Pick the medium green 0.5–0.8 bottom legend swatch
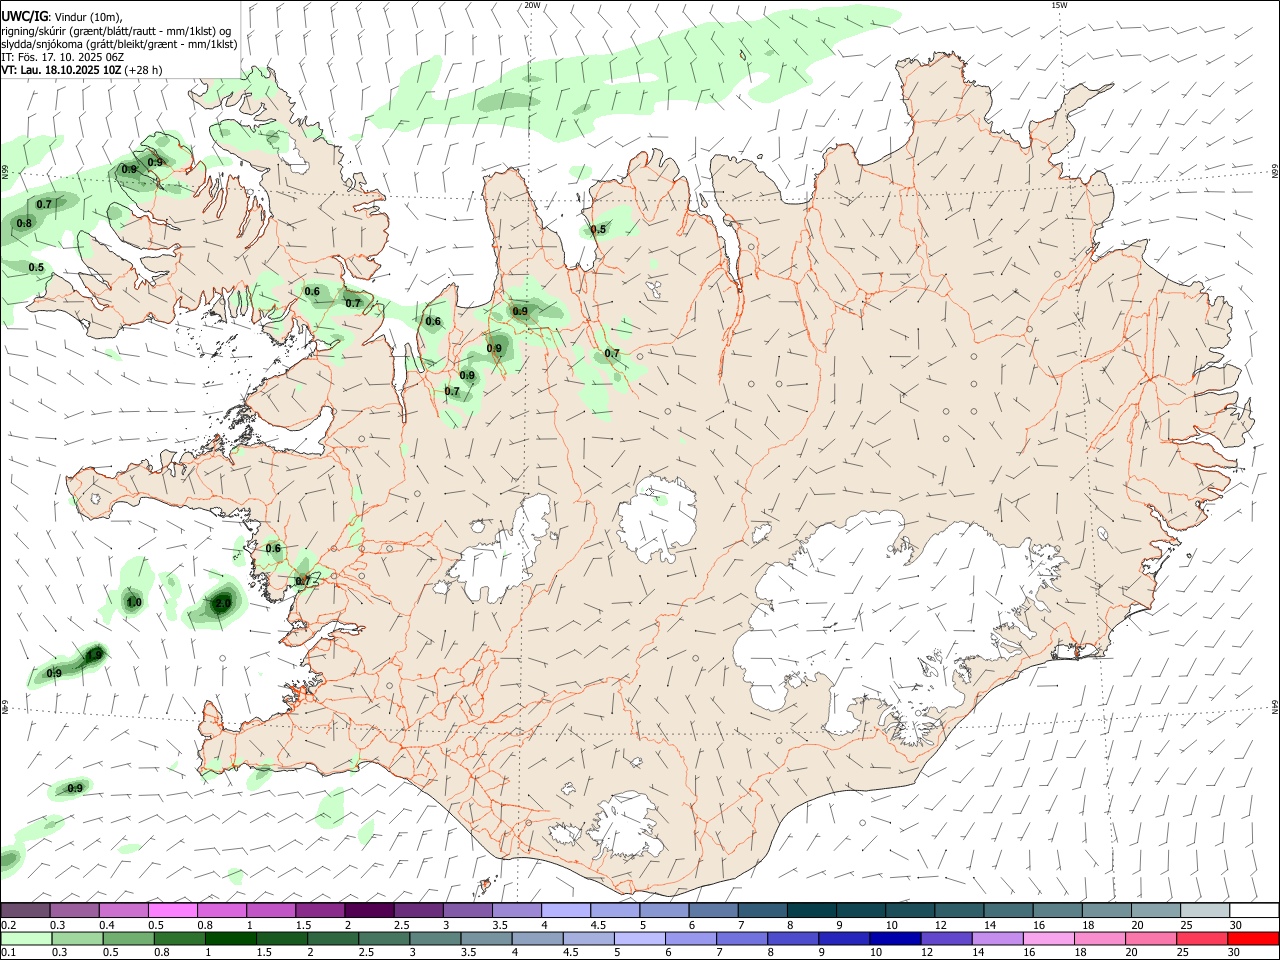The width and height of the screenshot is (1280, 960). [129, 938]
